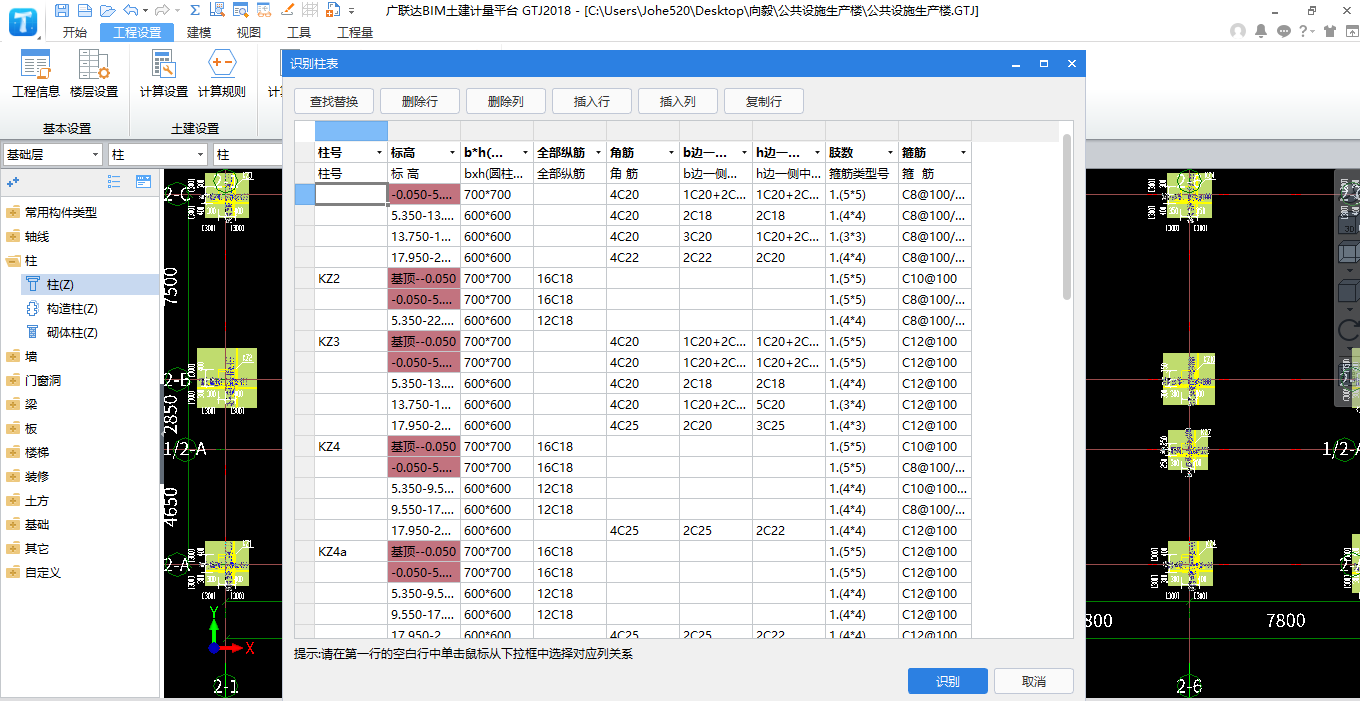Expand the 门窗洞 folder
The image size is (1360, 701).
(x=13, y=380)
